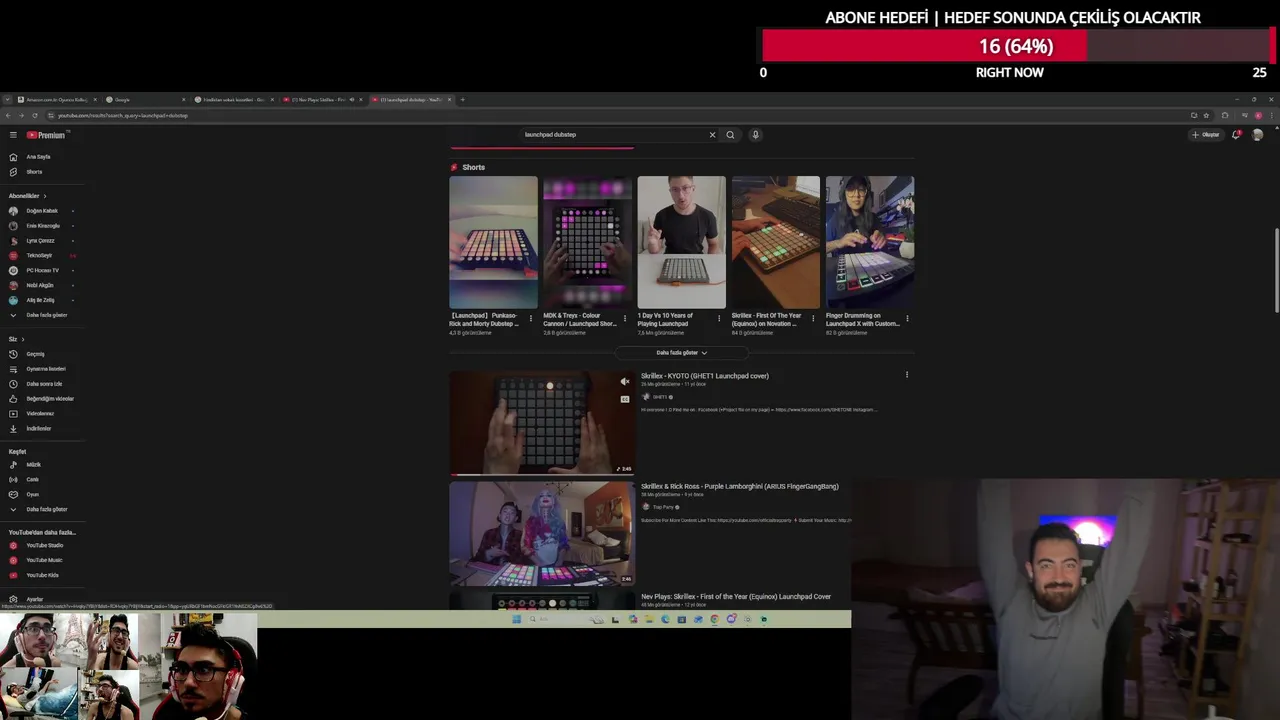This screenshot has height=720, width=1280.
Task: Open YouTube notifications bell
Action: click(1236, 135)
